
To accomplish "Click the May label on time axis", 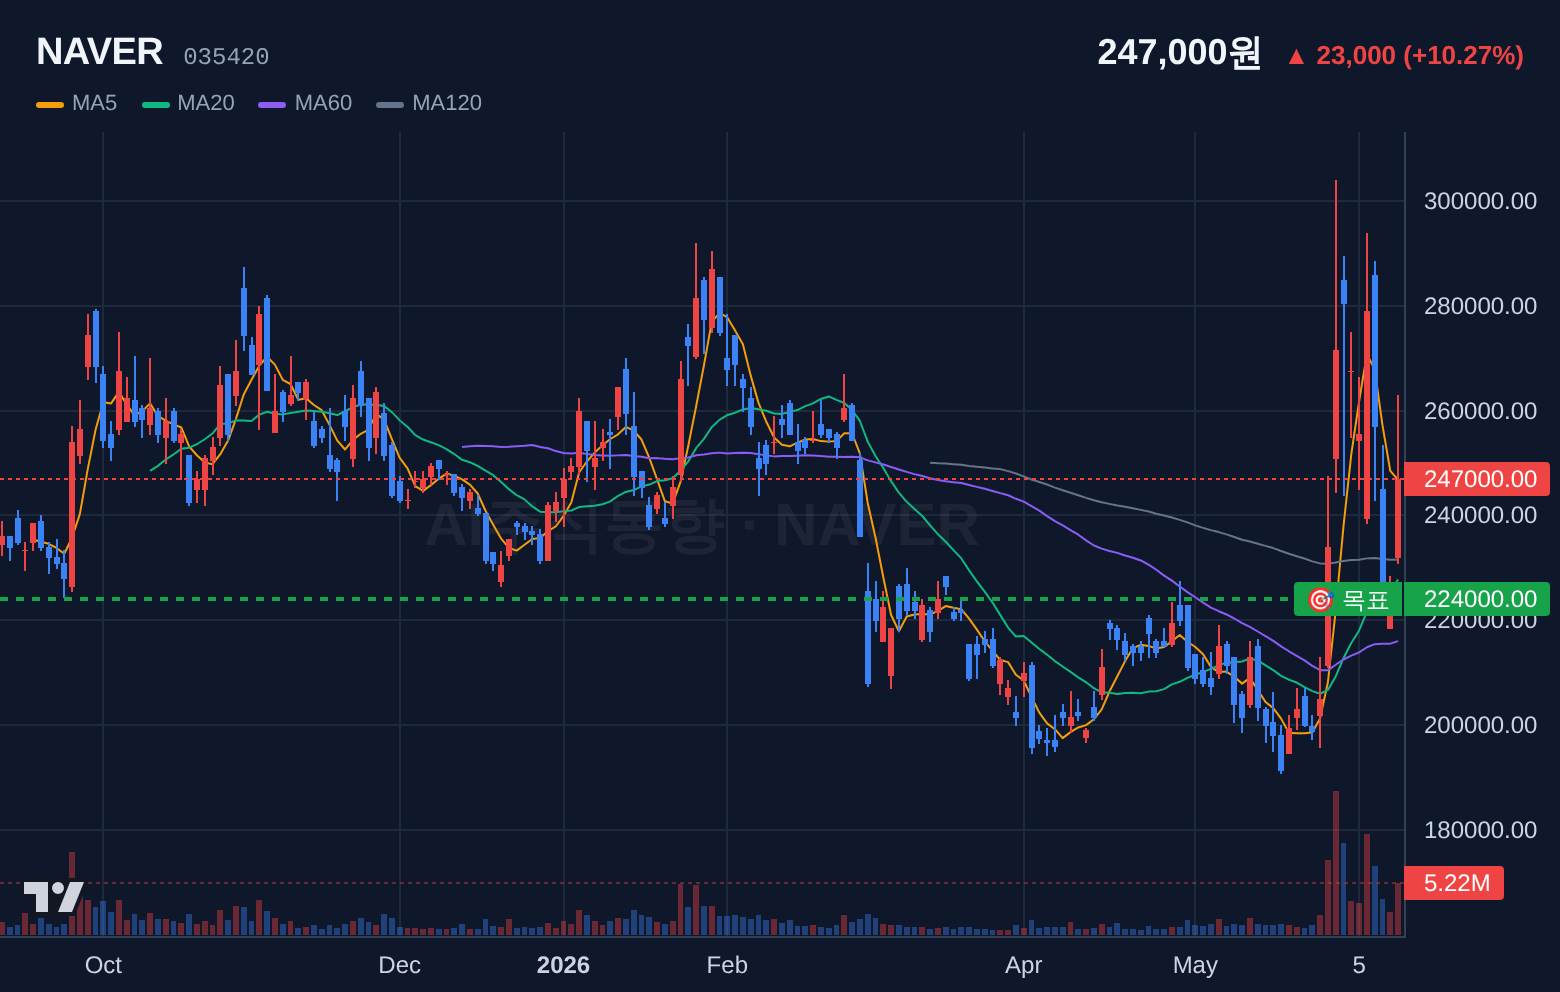I will 1195,965.
